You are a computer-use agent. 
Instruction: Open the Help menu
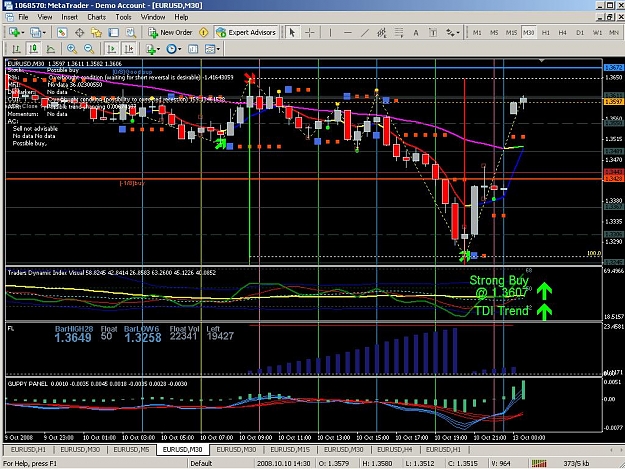point(181,17)
